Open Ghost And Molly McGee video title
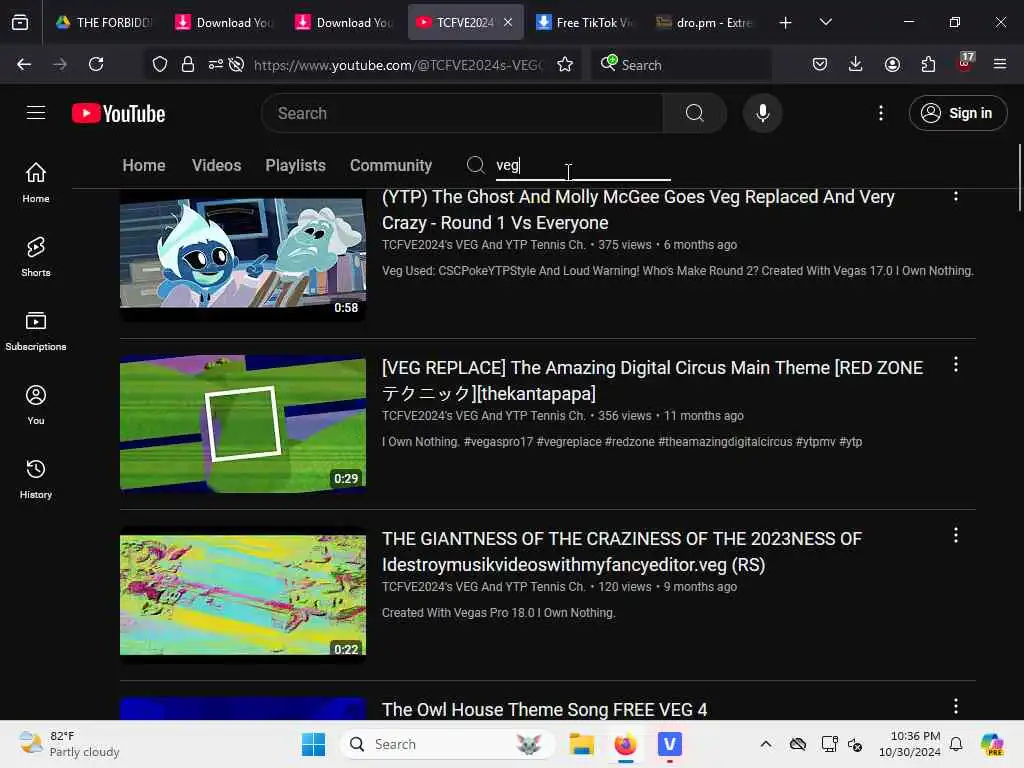The width and height of the screenshot is (1024, 768). pyautogui.click(x=638, y=210)
